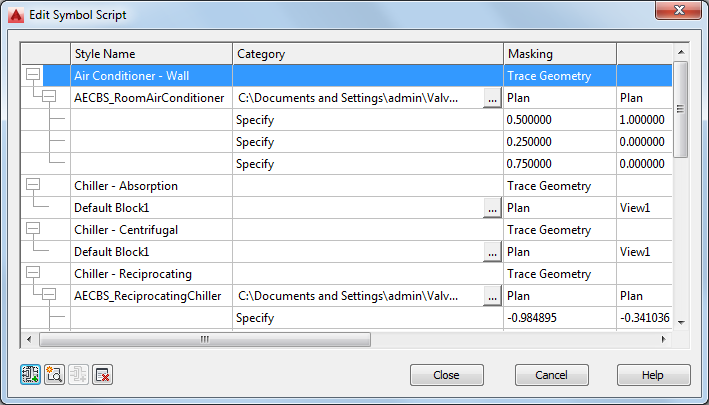Collapse the Chiller - Absorption node

pyautogui.click(x=33, y=184)
